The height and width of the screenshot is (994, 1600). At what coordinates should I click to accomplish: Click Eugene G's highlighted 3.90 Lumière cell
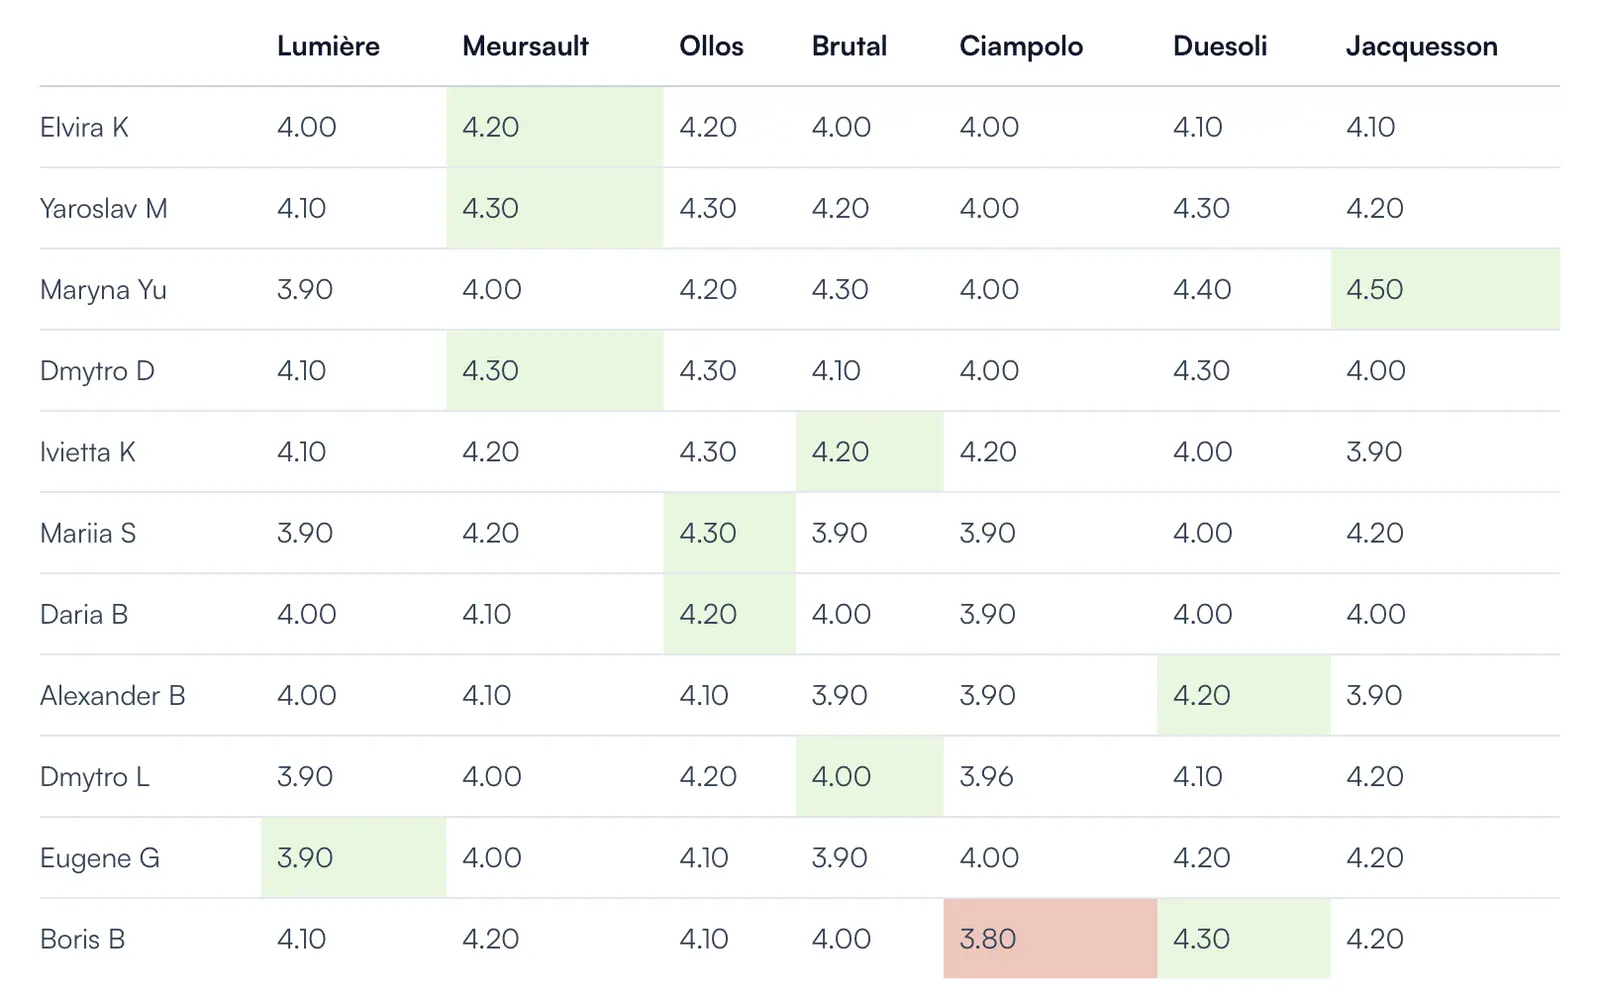point(352,857)
